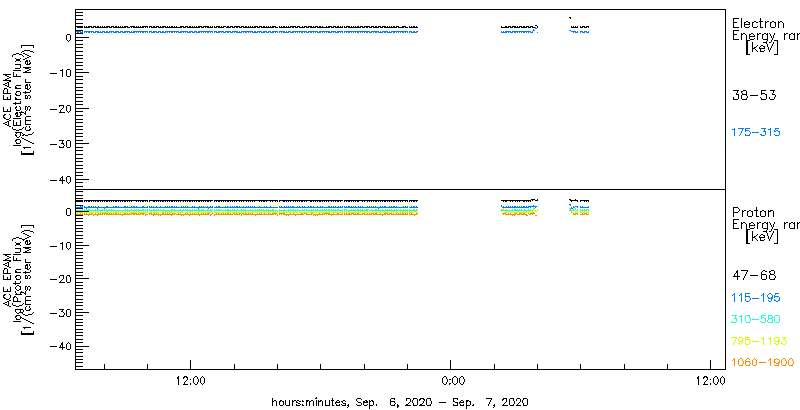The height and width of the screenshot is (410, 800).
Task: Click the blue 115-195 proton legend entry
Action: pyautogui.click(x=756, y=298)
